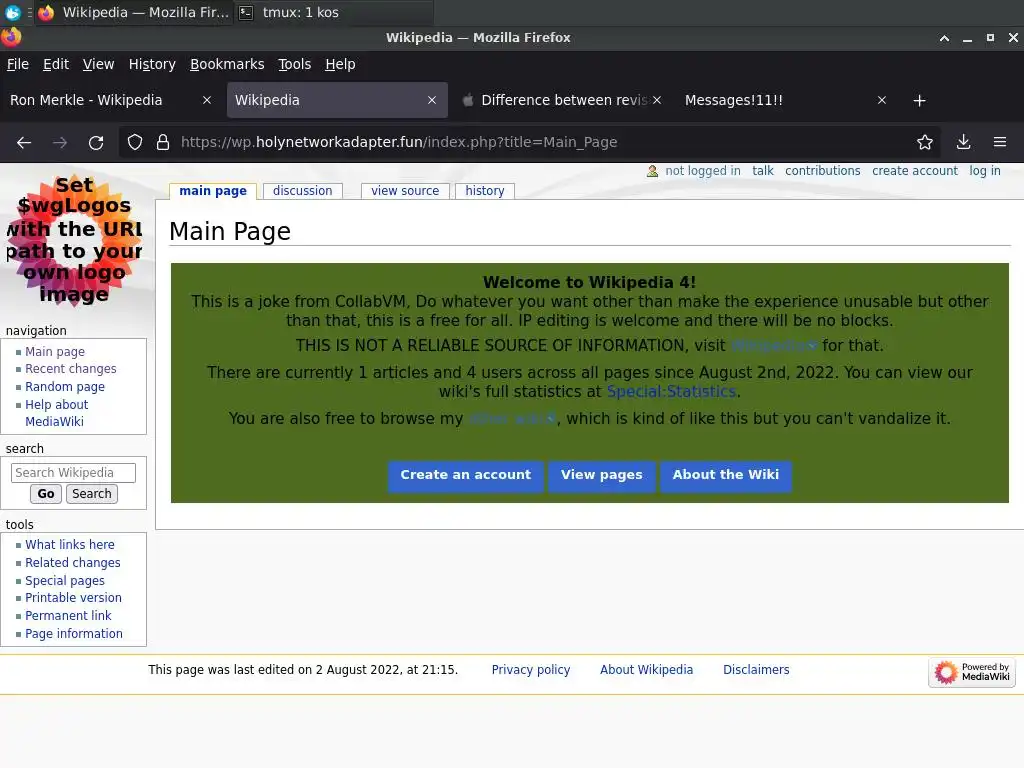The height and width of the screenshot is (768, 1024).
Task: Click the log in link
Action: pyautogui.click(x=985, y=171)
